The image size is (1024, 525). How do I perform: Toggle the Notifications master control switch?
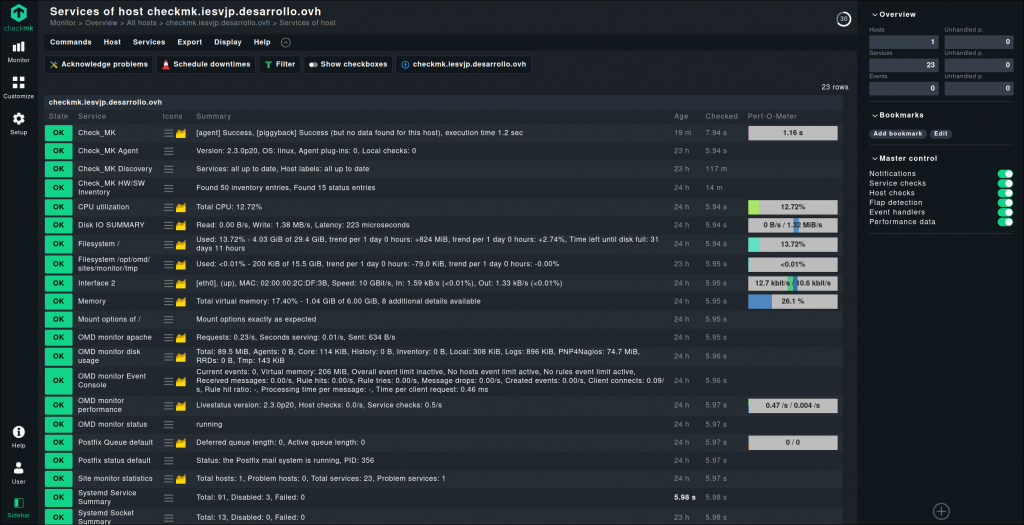[1005, 174]
